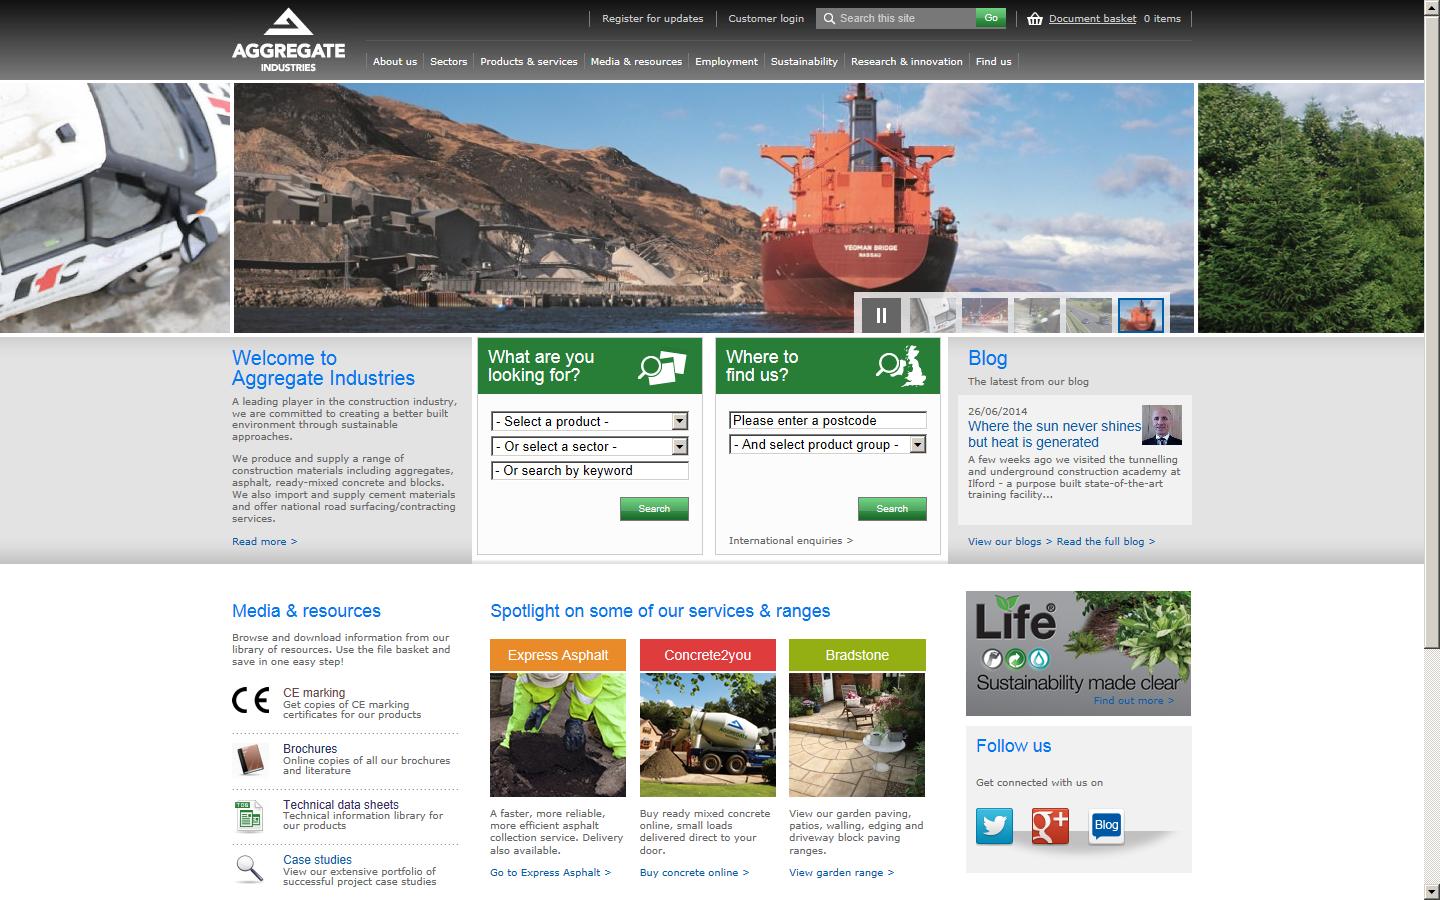Open the Blog icon in Follow us section
Image resolution: width=1440 pixels, height=900 pixels.
1105,826
